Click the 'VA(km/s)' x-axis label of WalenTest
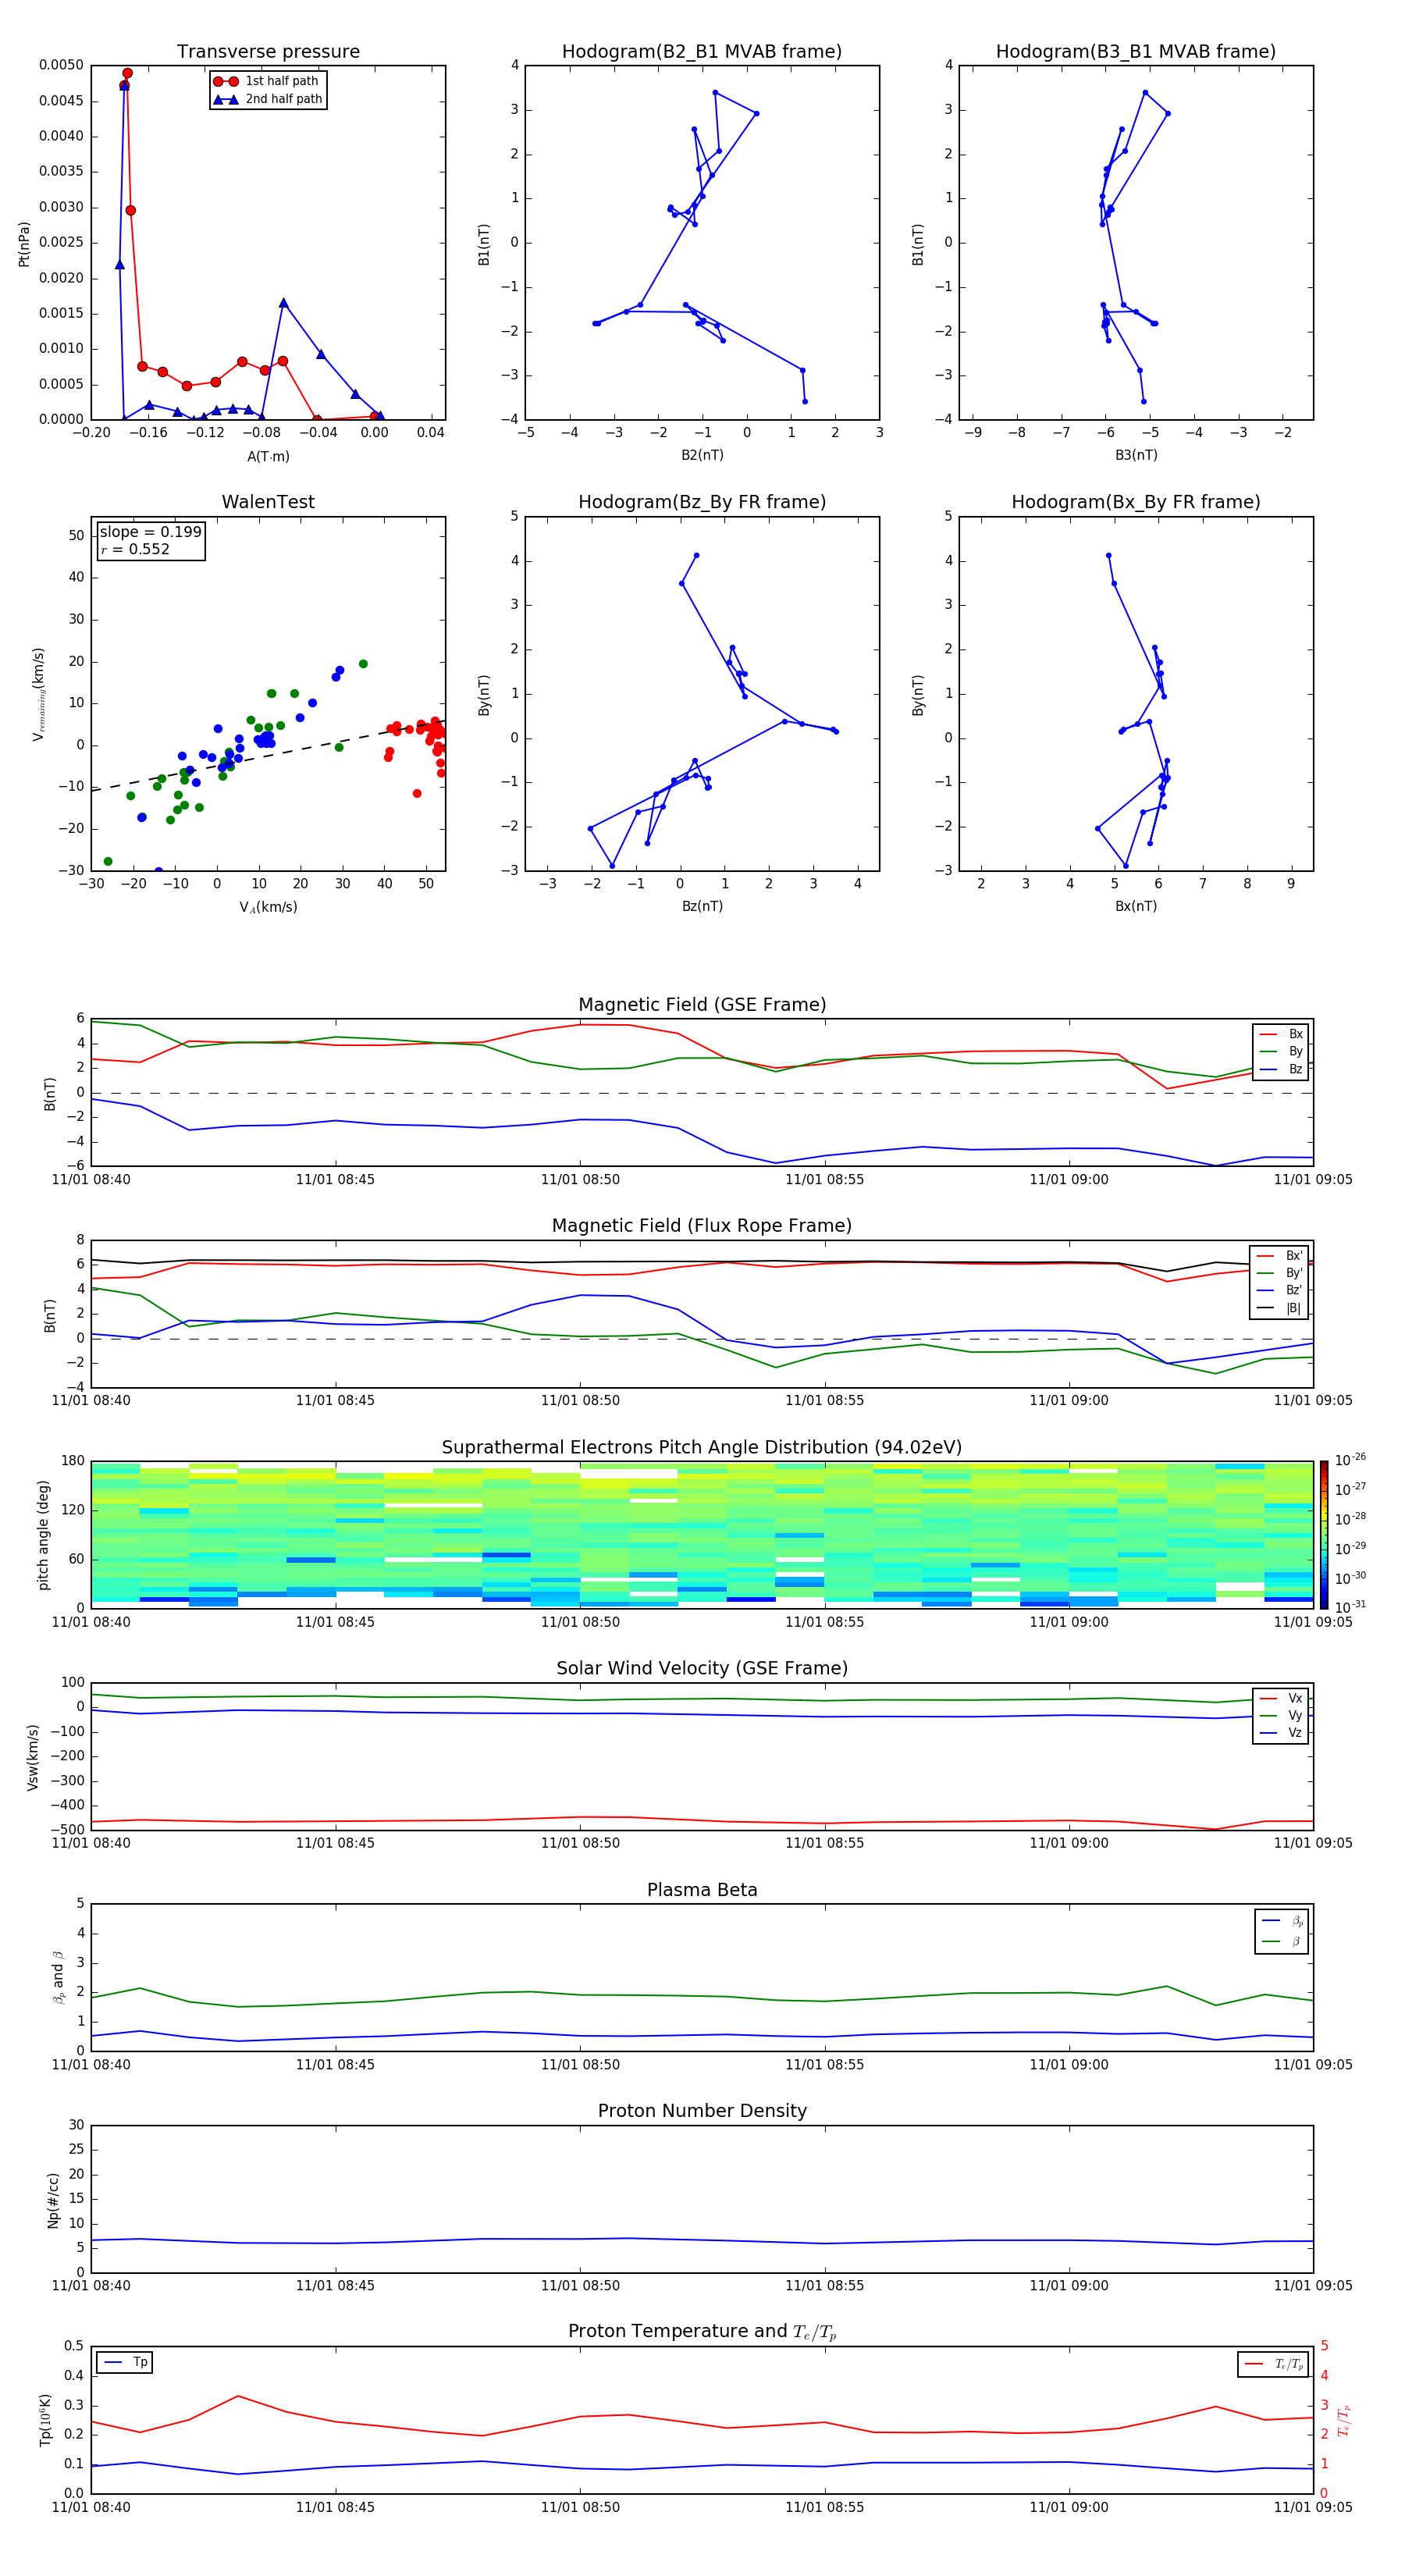 [268, 907]
